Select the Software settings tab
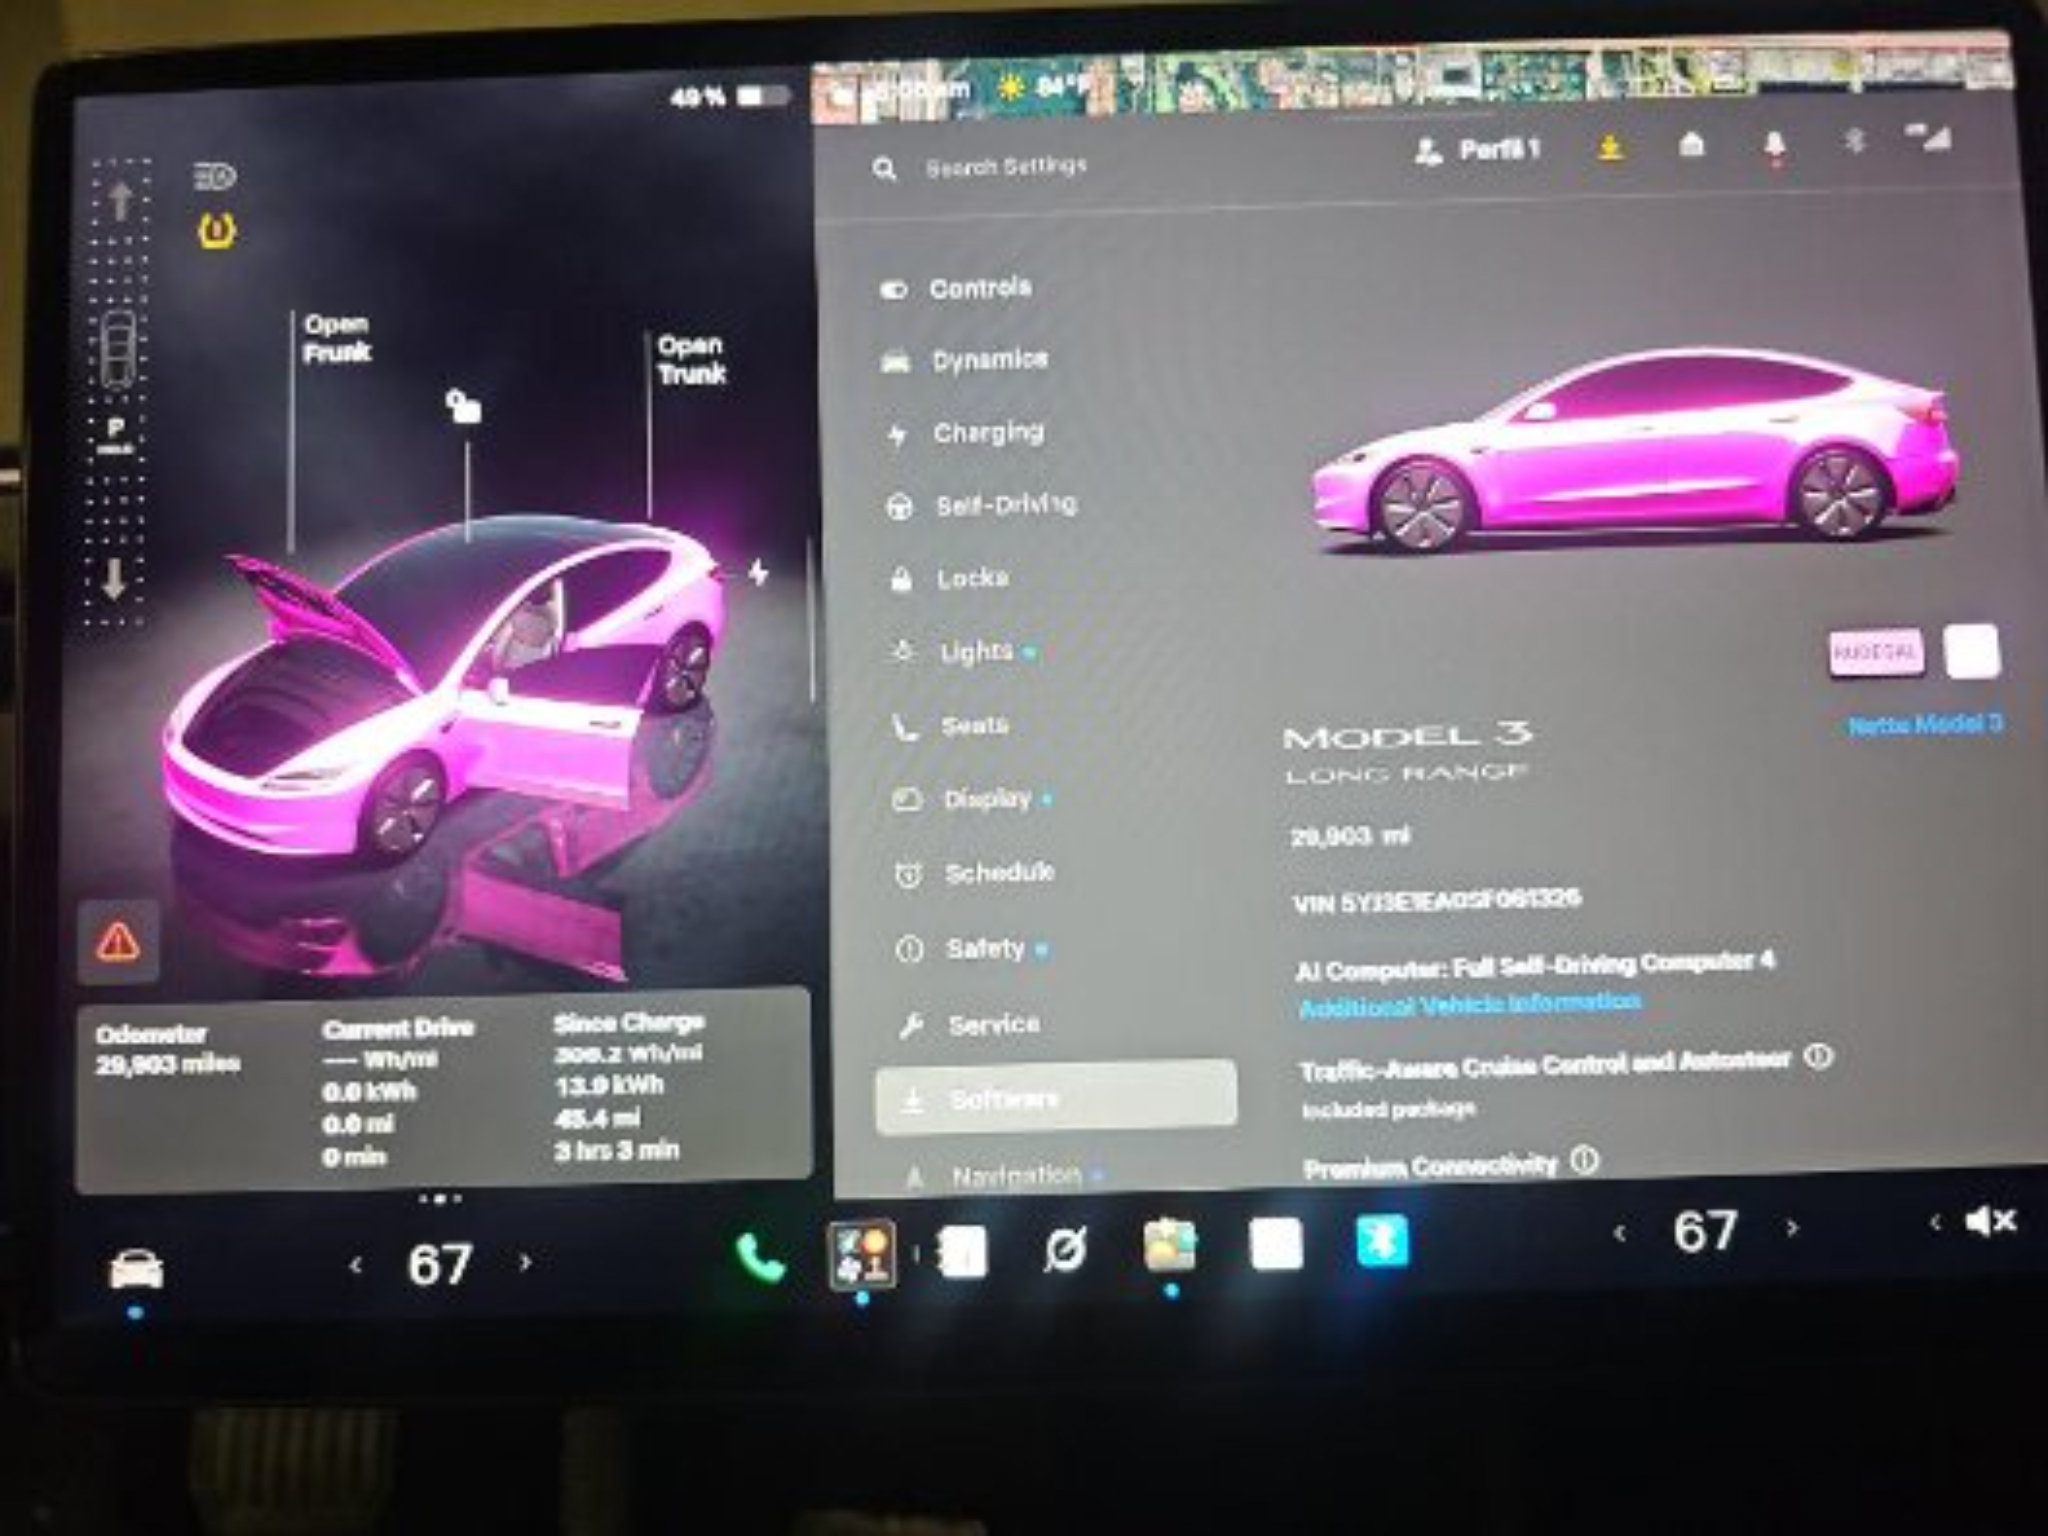Viewport: 2048px width, 1536px height. pos(1056,1098)
